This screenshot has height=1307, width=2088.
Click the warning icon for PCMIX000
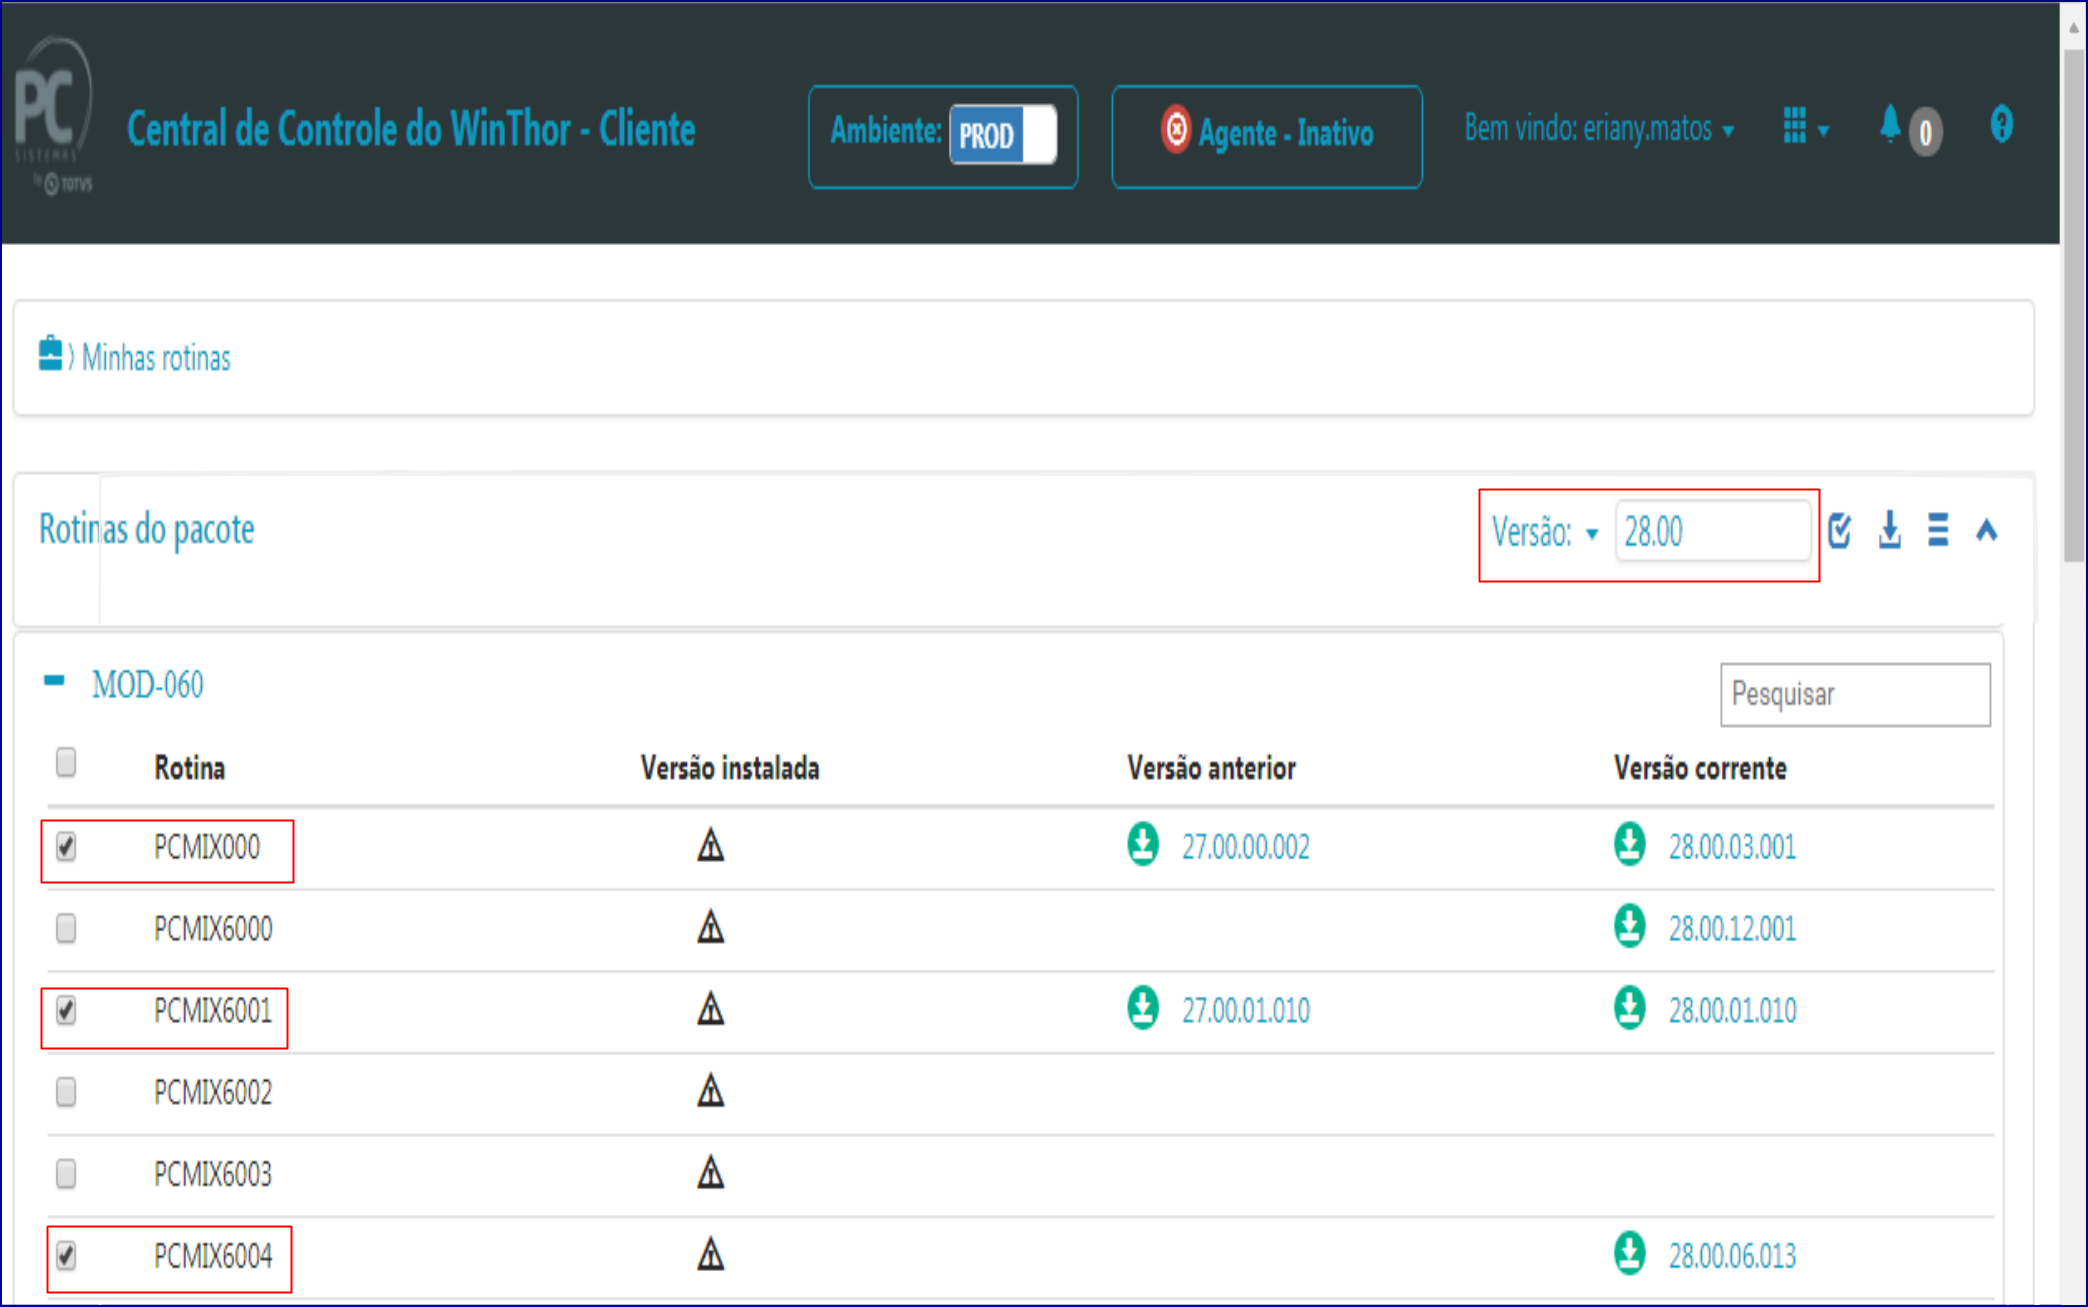(710, 846)
